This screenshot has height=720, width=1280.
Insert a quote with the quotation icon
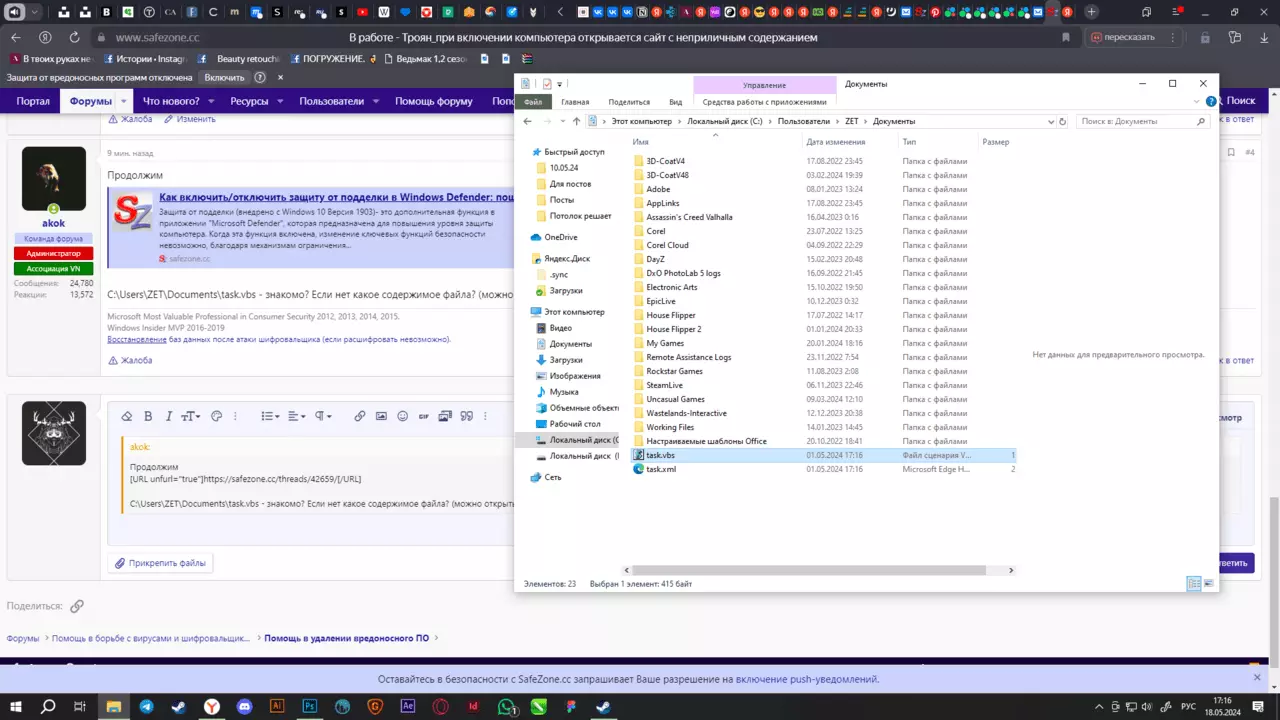(466, 416)
